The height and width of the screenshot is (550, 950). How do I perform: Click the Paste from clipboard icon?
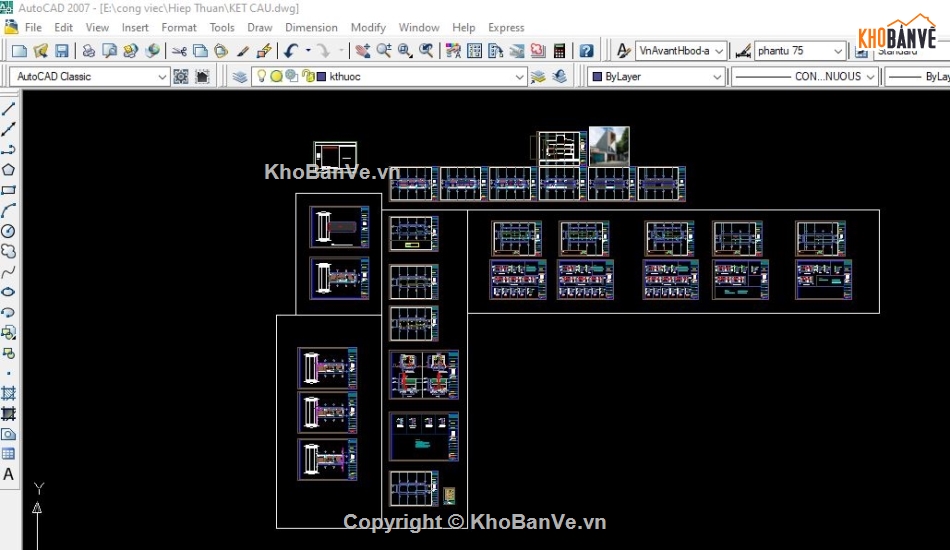pos(221,51)
